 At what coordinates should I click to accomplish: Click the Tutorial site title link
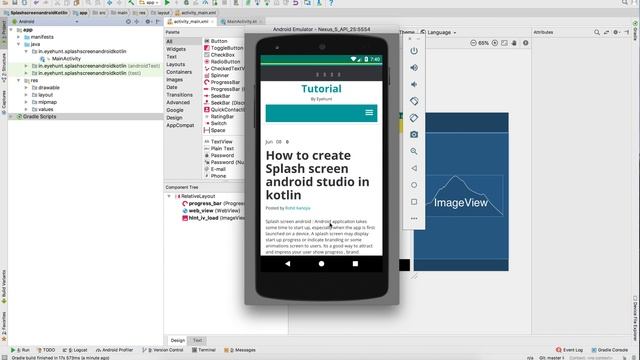point(321,89)
